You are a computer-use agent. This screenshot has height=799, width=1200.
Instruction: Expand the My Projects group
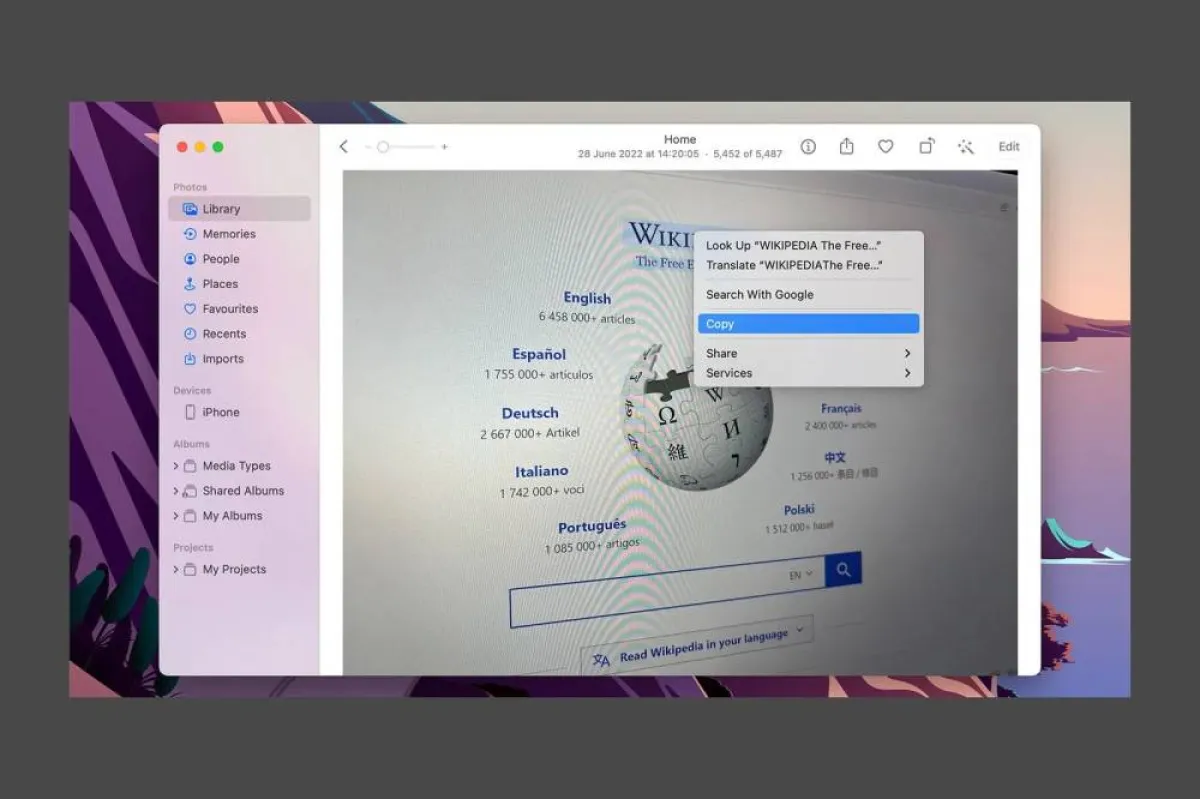[x=176, y=570]
